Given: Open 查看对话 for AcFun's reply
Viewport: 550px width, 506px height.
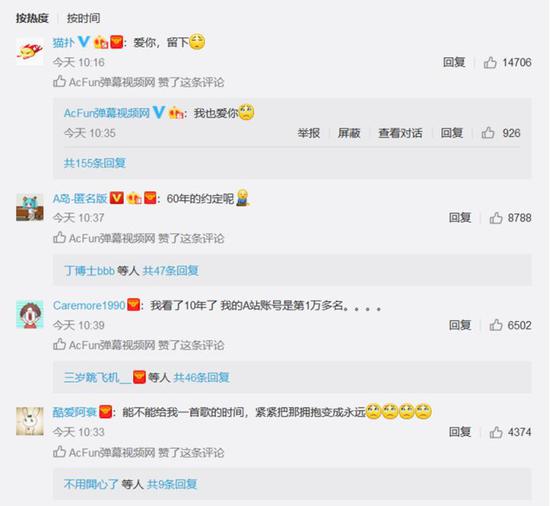Looking at the screenshot, I should click(400, 133).
